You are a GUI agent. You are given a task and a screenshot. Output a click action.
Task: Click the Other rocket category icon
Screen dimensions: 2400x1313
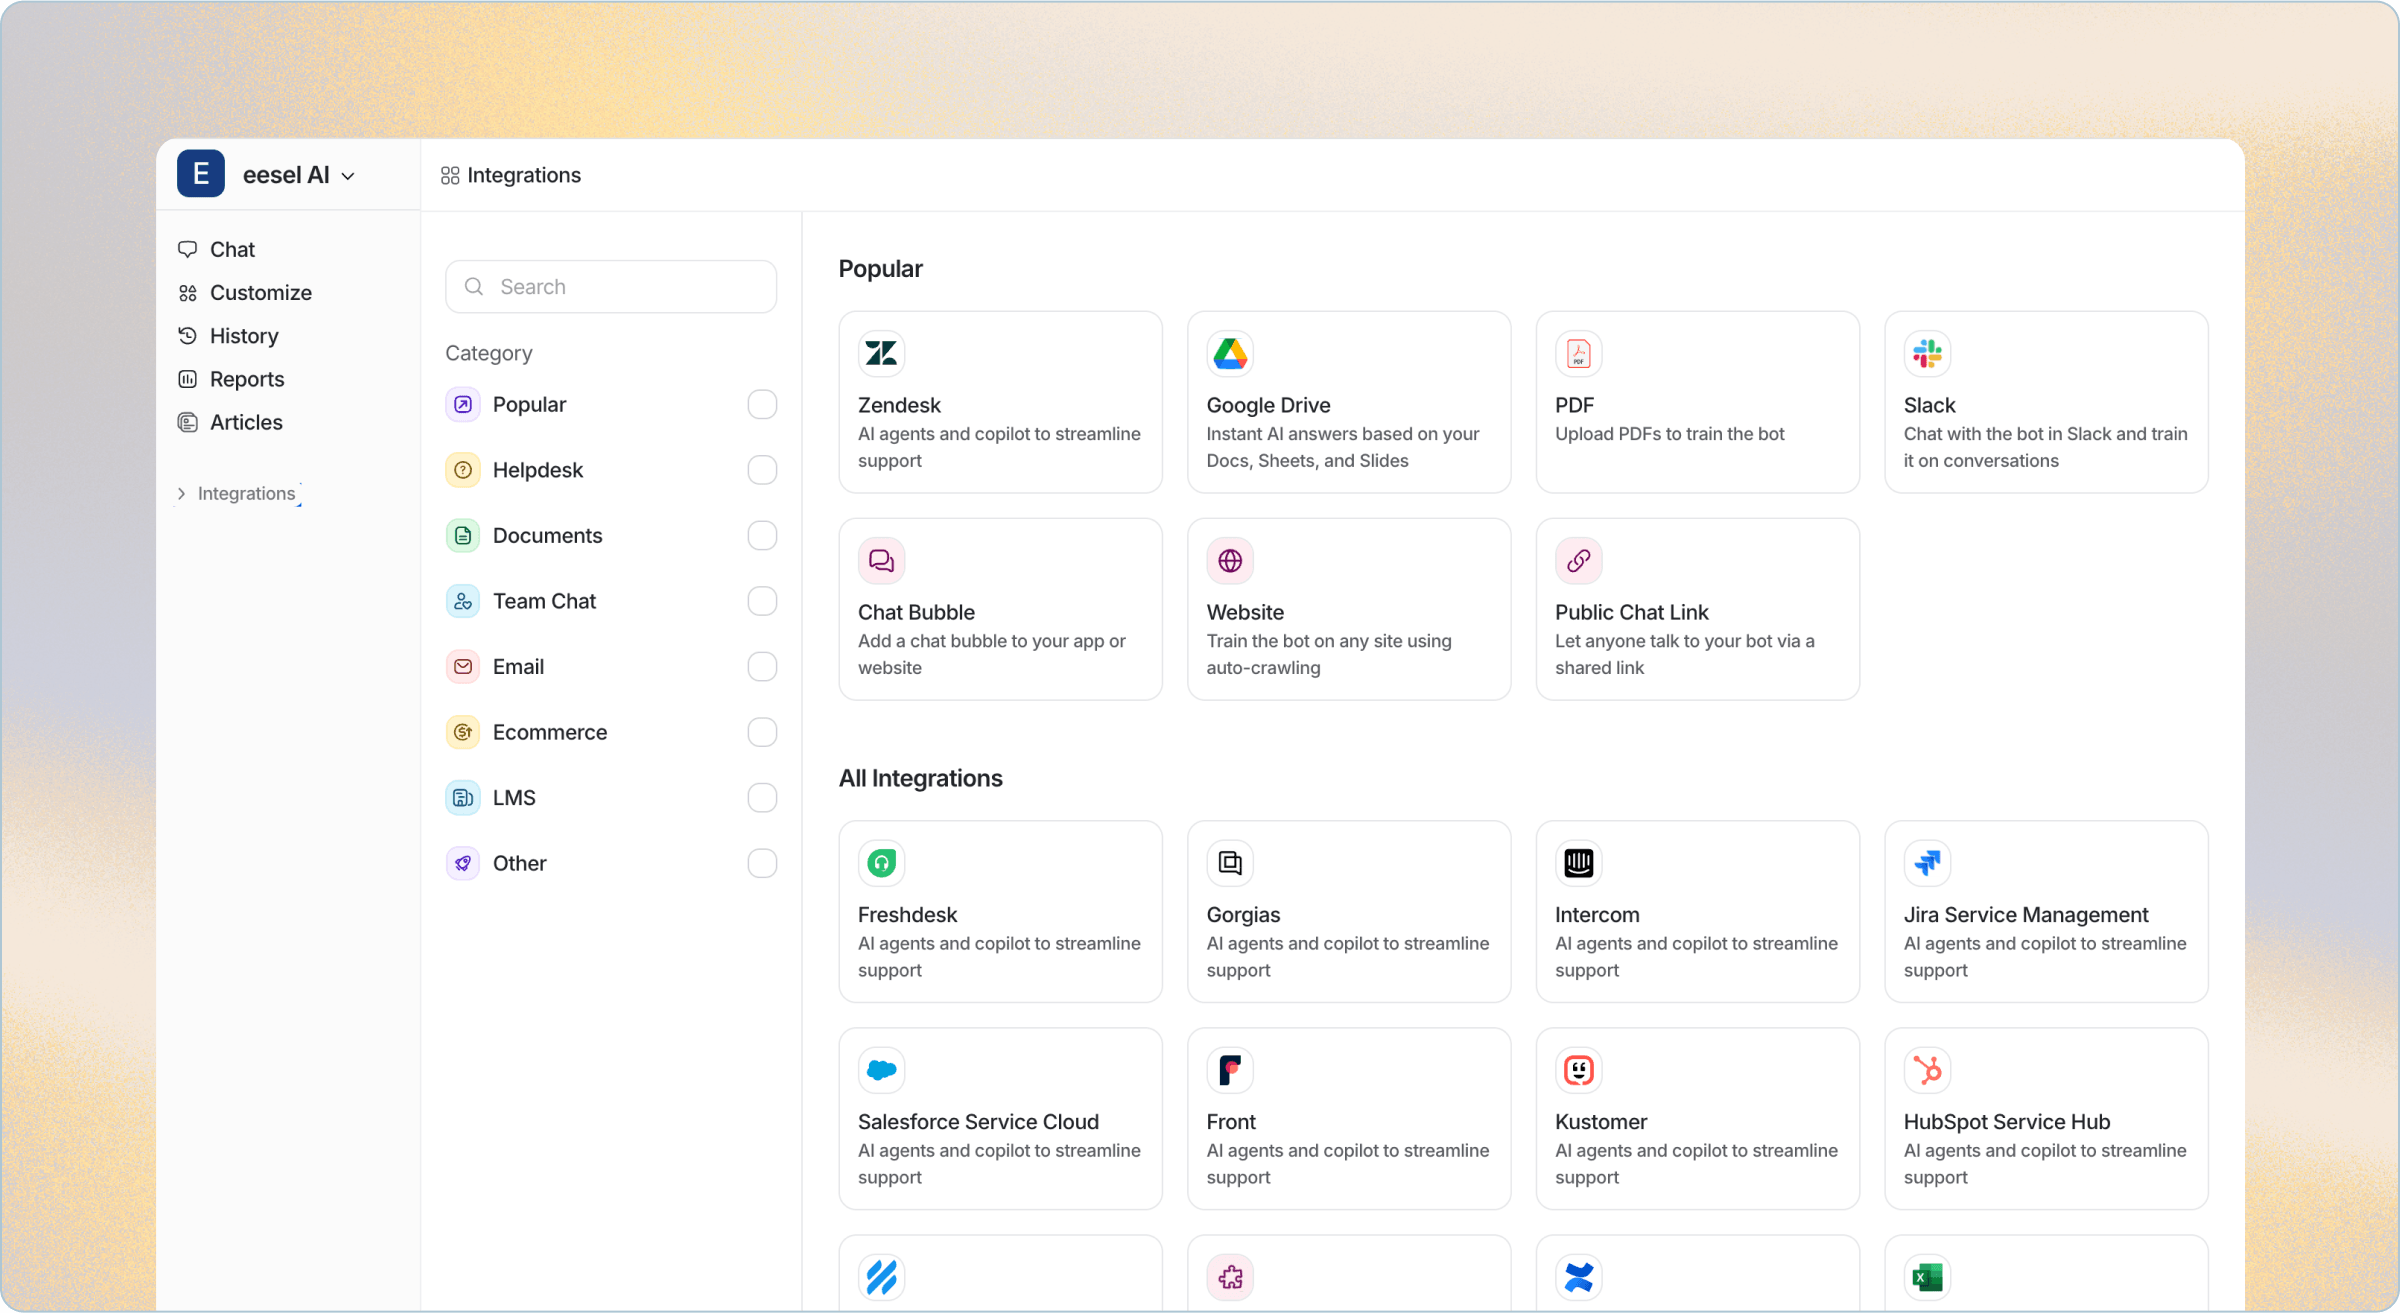[462, 863]
